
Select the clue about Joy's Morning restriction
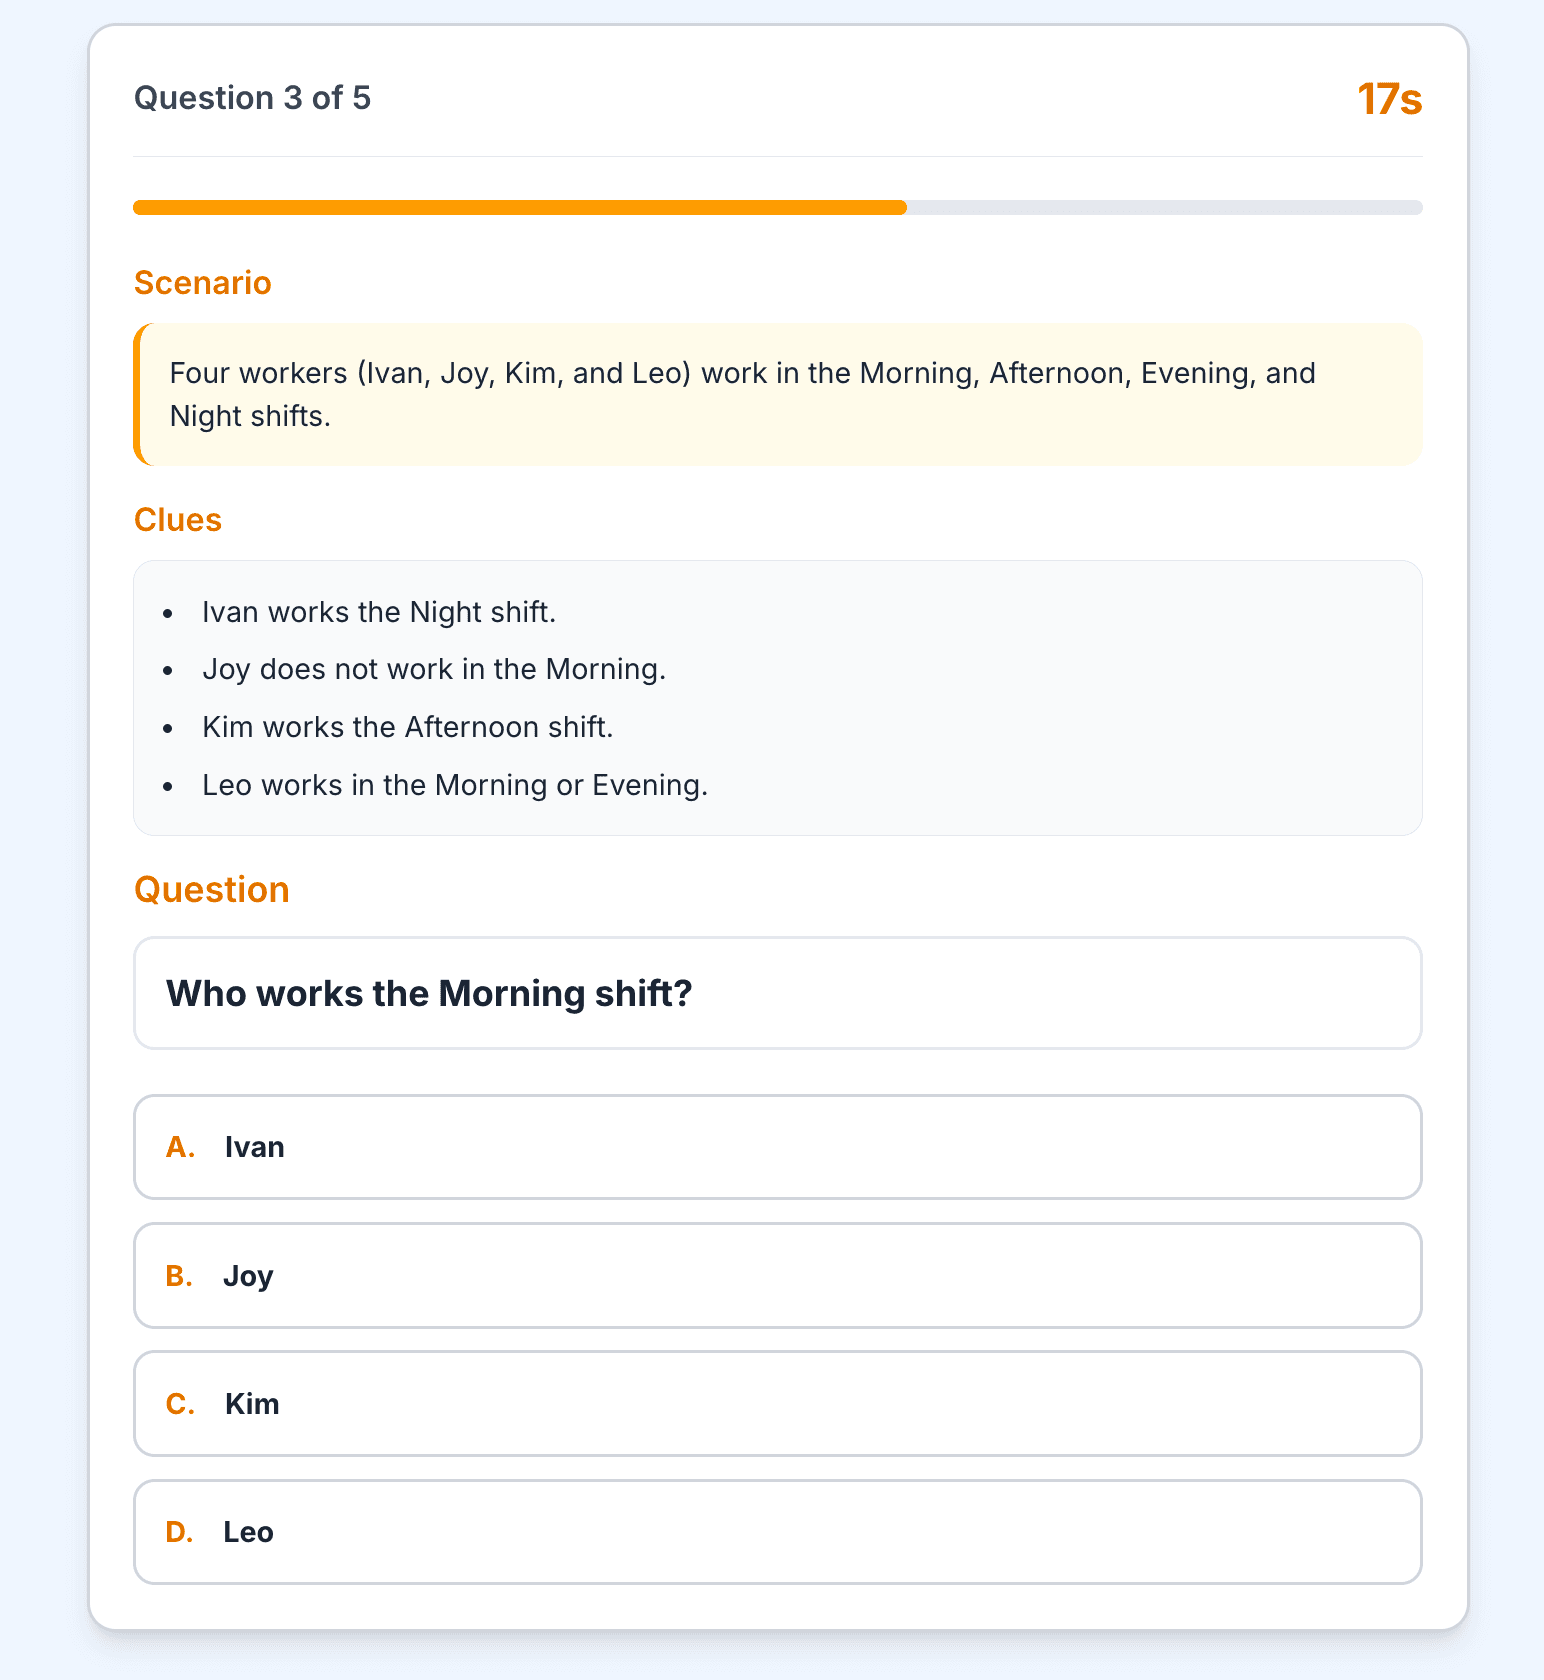click(435, 669)
